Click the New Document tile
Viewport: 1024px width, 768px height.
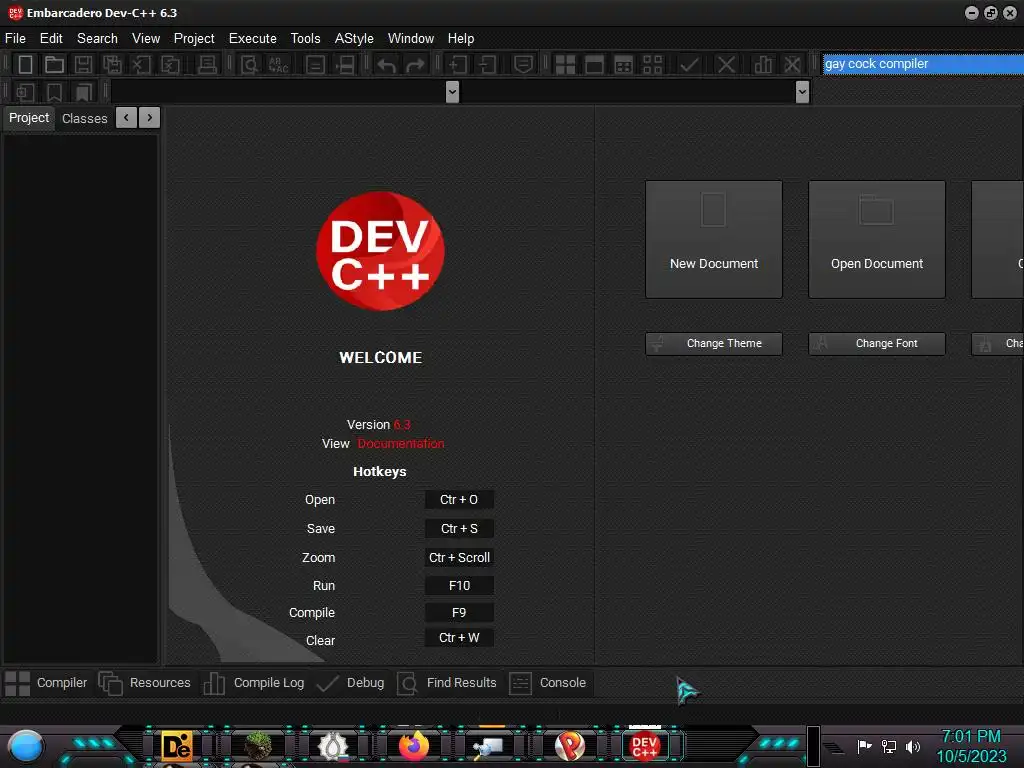pyautogui.click(x=714, y=240)
